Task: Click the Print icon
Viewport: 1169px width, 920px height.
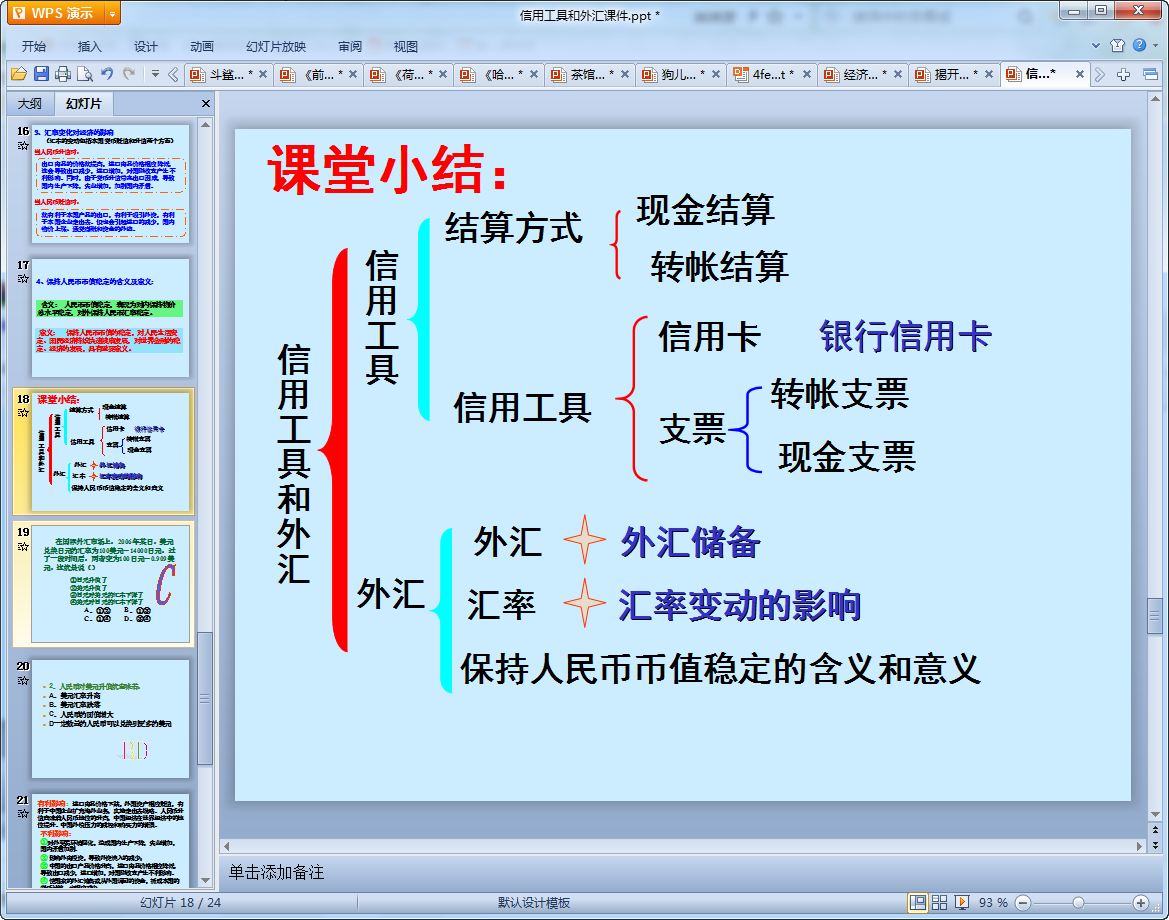Action: 63,73
